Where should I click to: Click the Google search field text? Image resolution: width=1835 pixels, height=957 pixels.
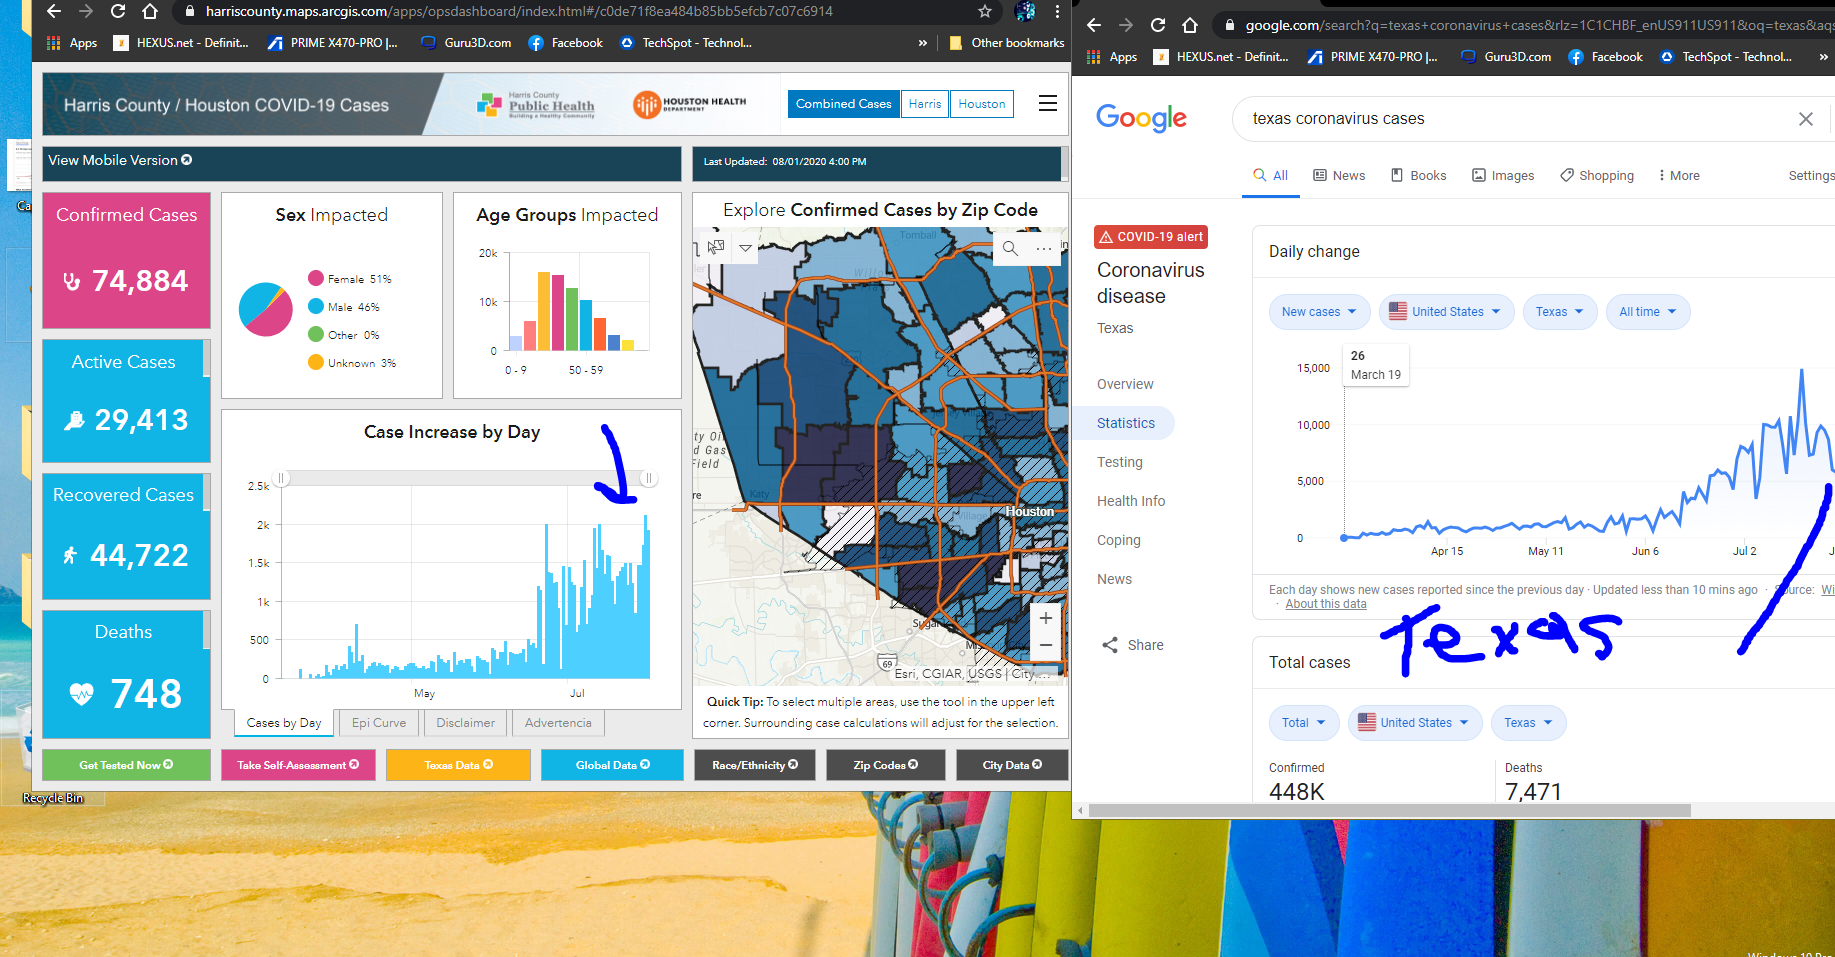pos(1338,118)
